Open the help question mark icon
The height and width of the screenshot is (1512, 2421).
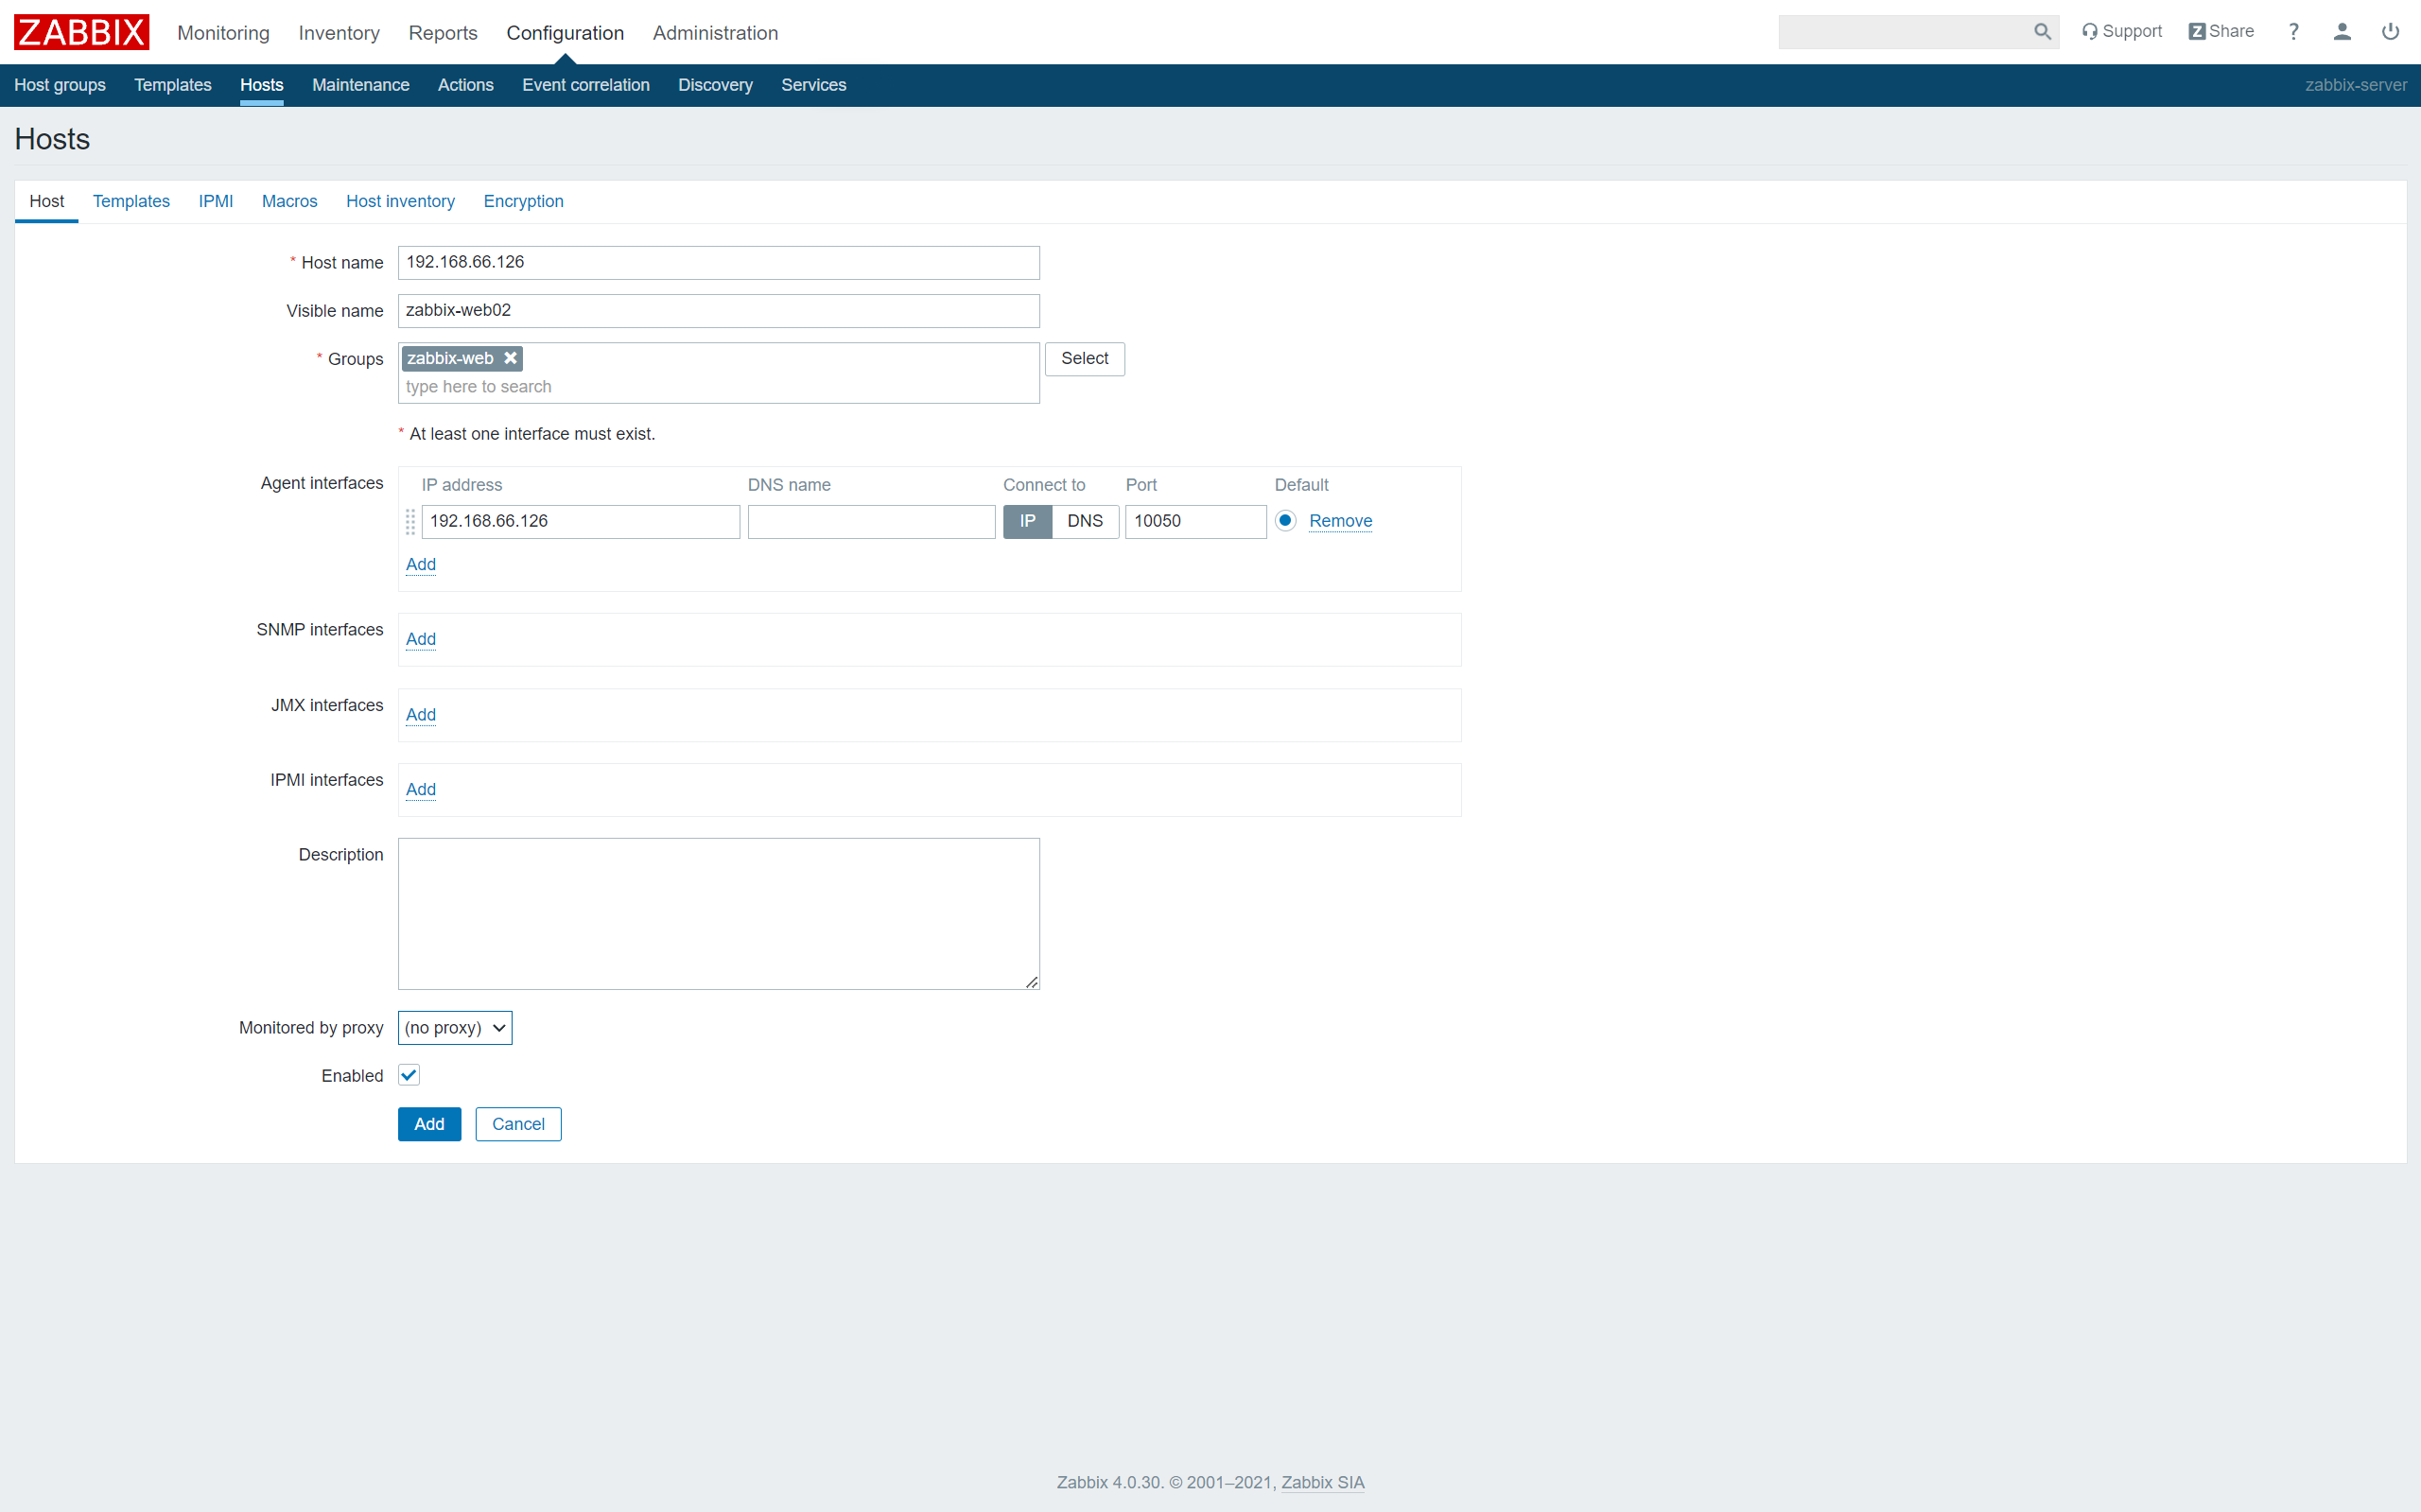(x=2294, y=32)
